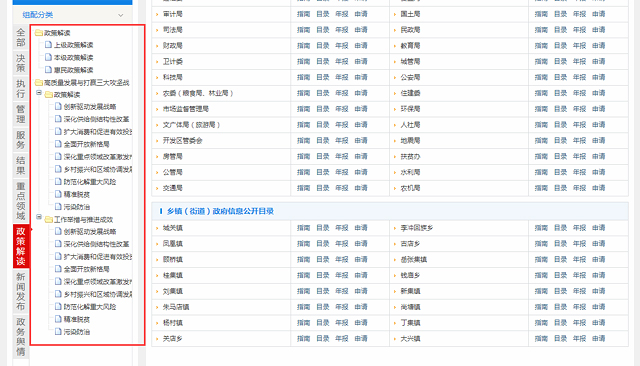Select the red 政策解读 vertical tab
This screenshot has width=640, height=366.
tap(21, 246)
